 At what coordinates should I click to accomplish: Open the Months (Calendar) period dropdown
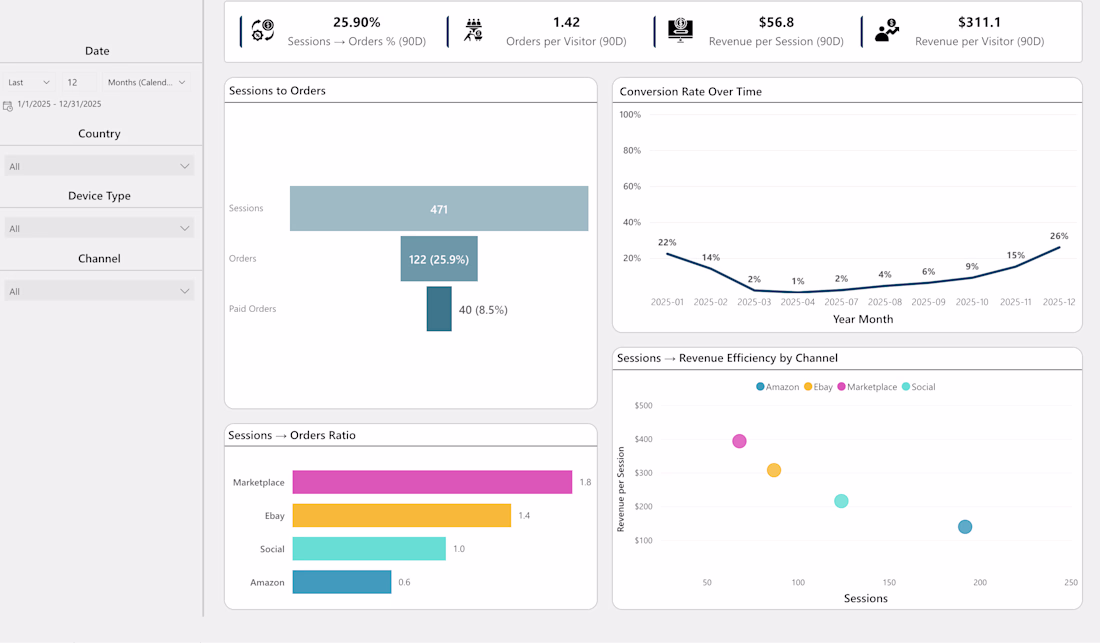pyautogui.click(x=146, y=82)
